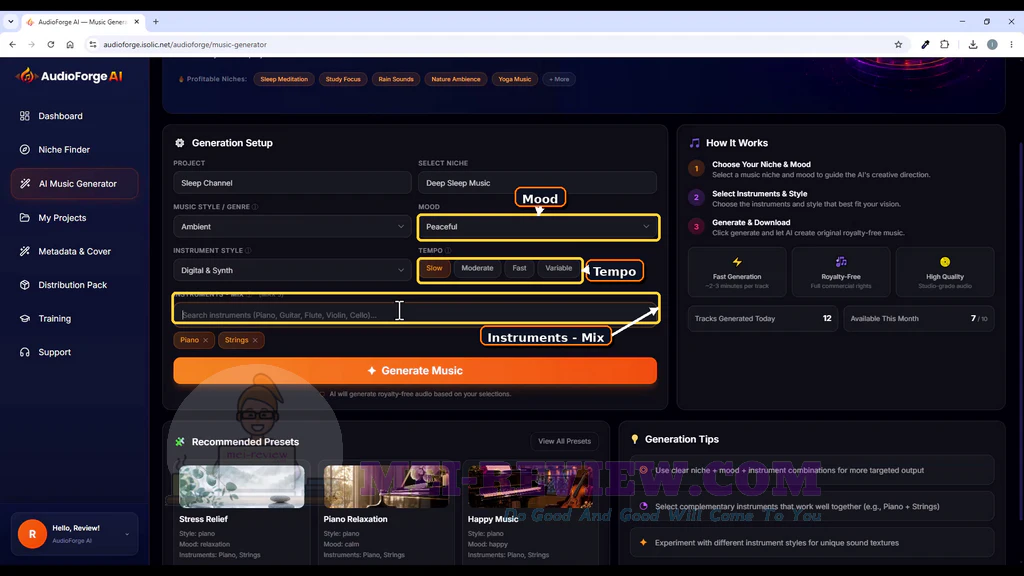Click the Project field Sleep Channel
This screenshot has height=576, width=1024.
click(x=292, y=183)
